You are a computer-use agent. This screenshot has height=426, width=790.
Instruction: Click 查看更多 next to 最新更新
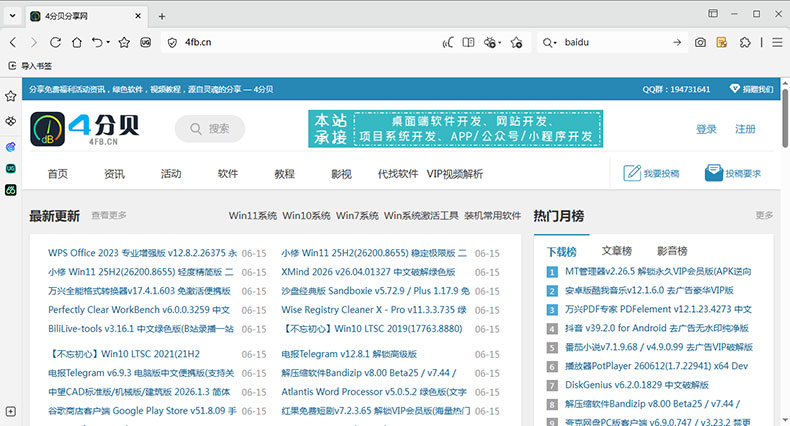[109, 216]
